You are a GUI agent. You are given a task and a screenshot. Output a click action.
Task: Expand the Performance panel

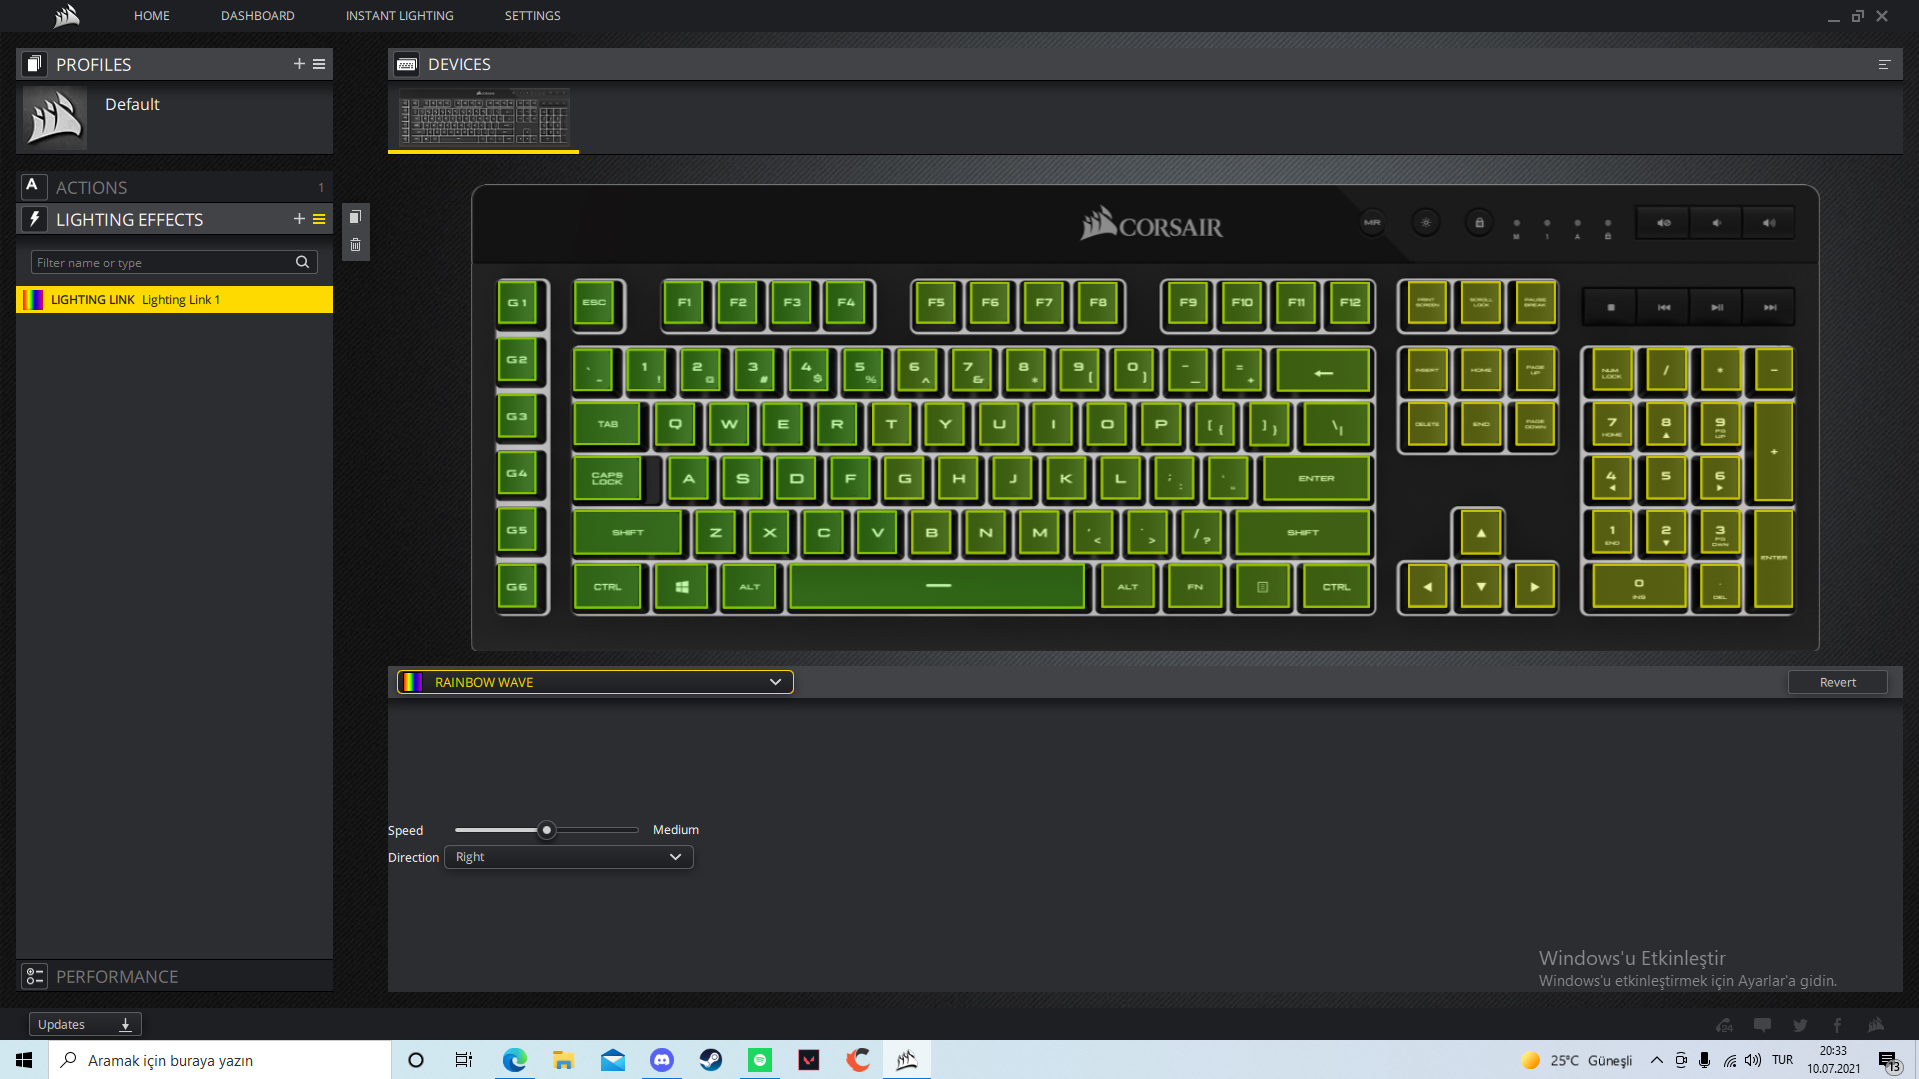pyautogui.click(x=174, y=976)
